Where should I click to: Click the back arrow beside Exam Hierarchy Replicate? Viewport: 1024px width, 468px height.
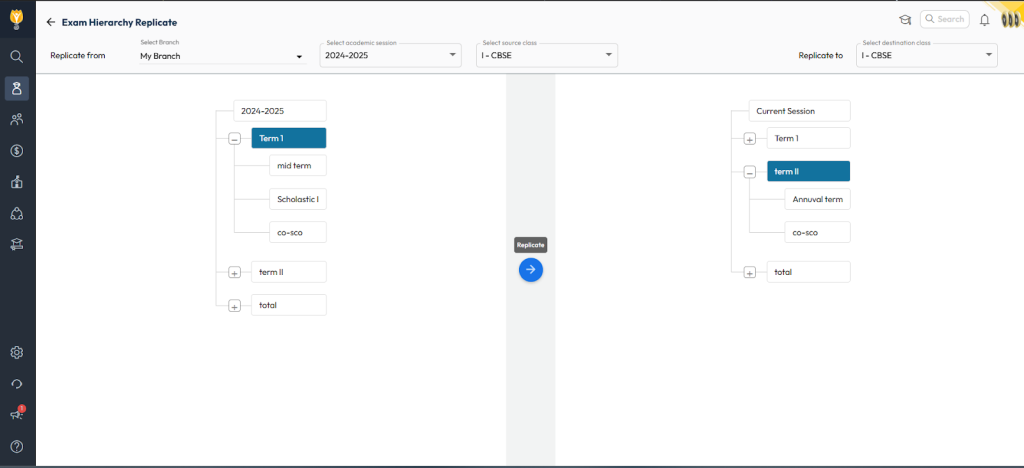[x=51, y=22]
